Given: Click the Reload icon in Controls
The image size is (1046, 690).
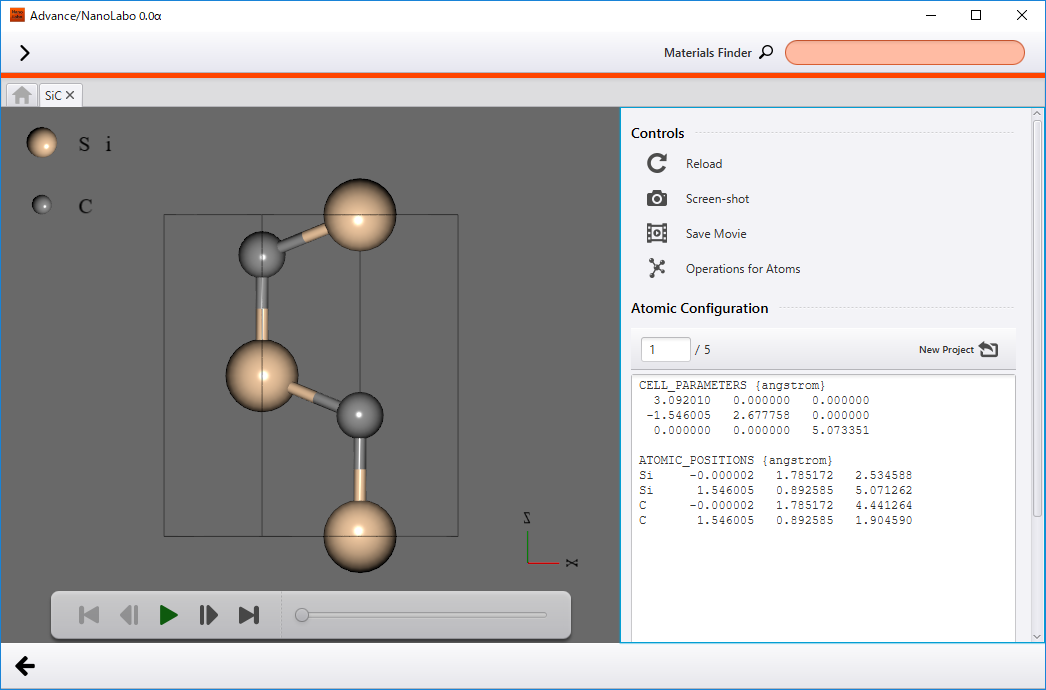Looking at the screenshot, I should point(656,163).
